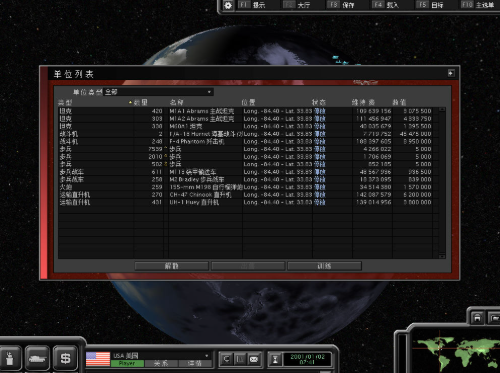
Task: Open the envelope mail icon
Action: [x=254, y=359]
